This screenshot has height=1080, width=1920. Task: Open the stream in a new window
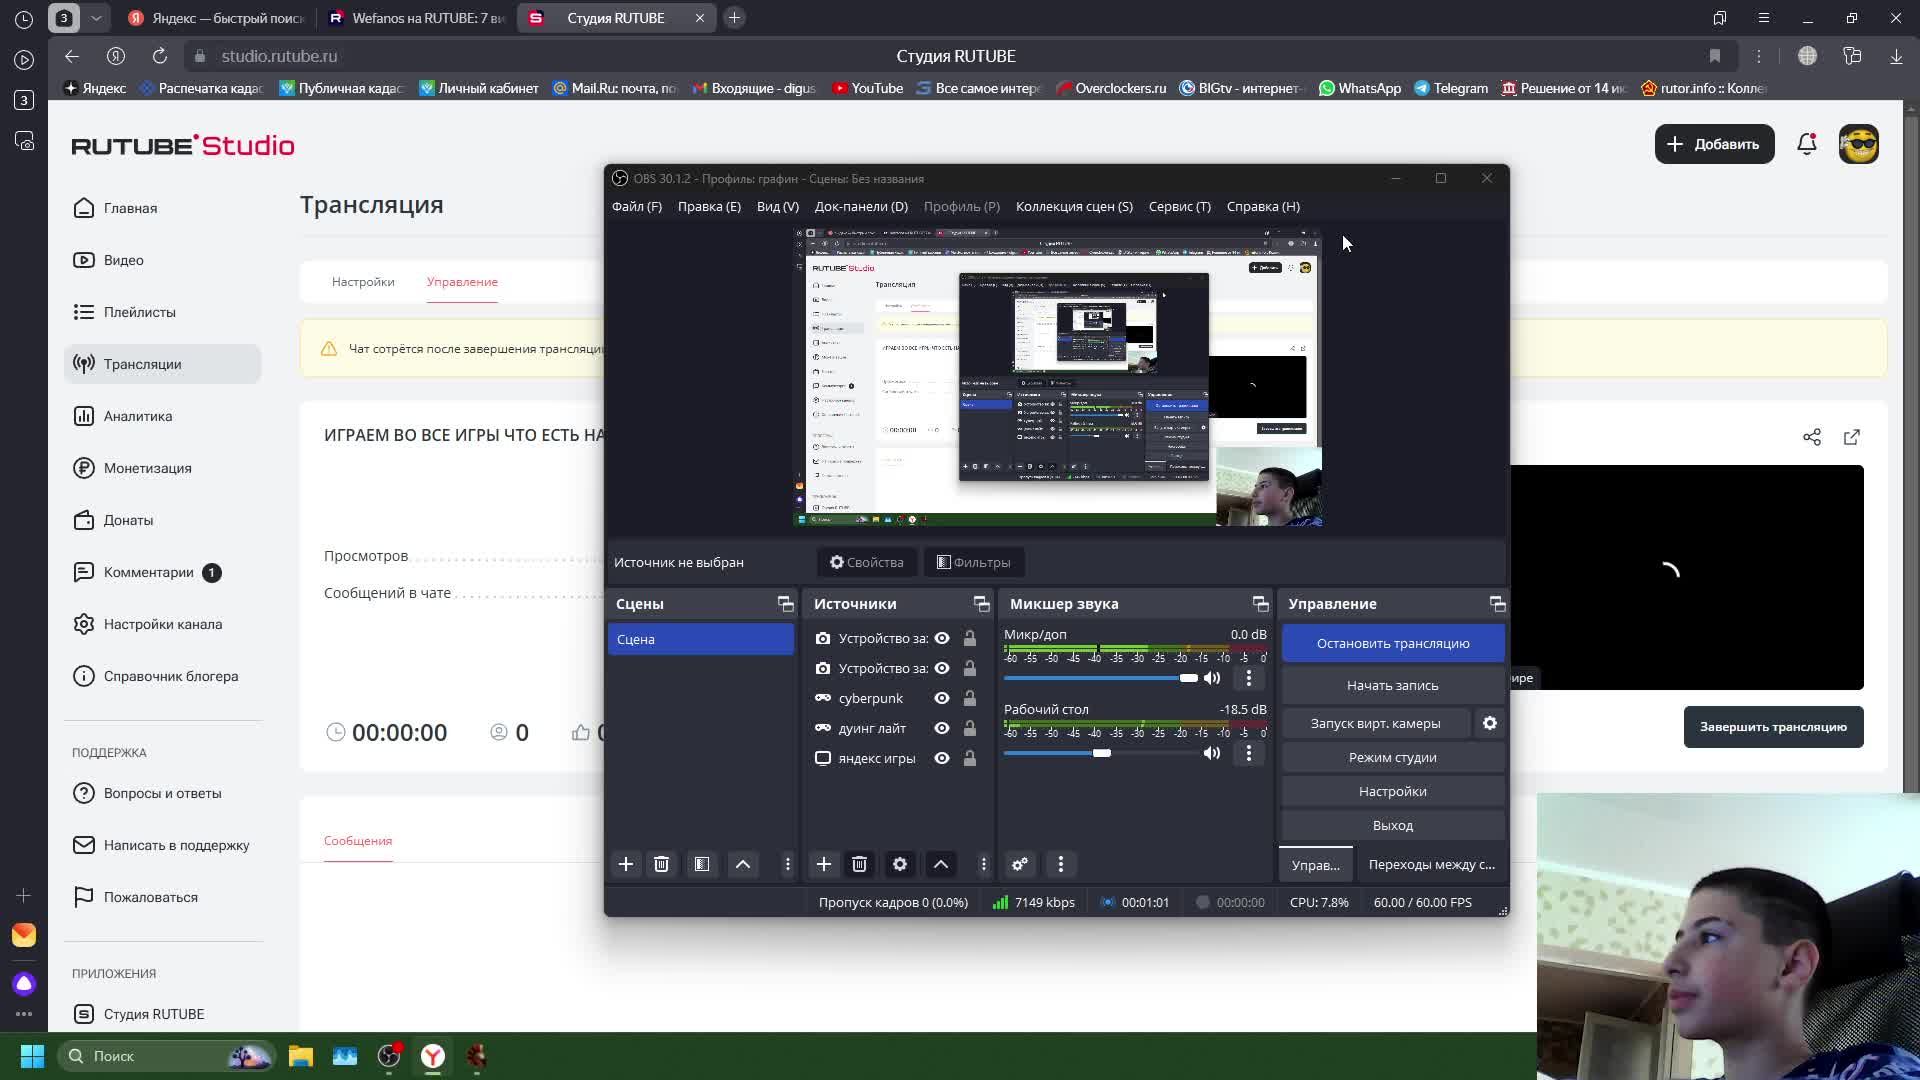click(1852, 437)
